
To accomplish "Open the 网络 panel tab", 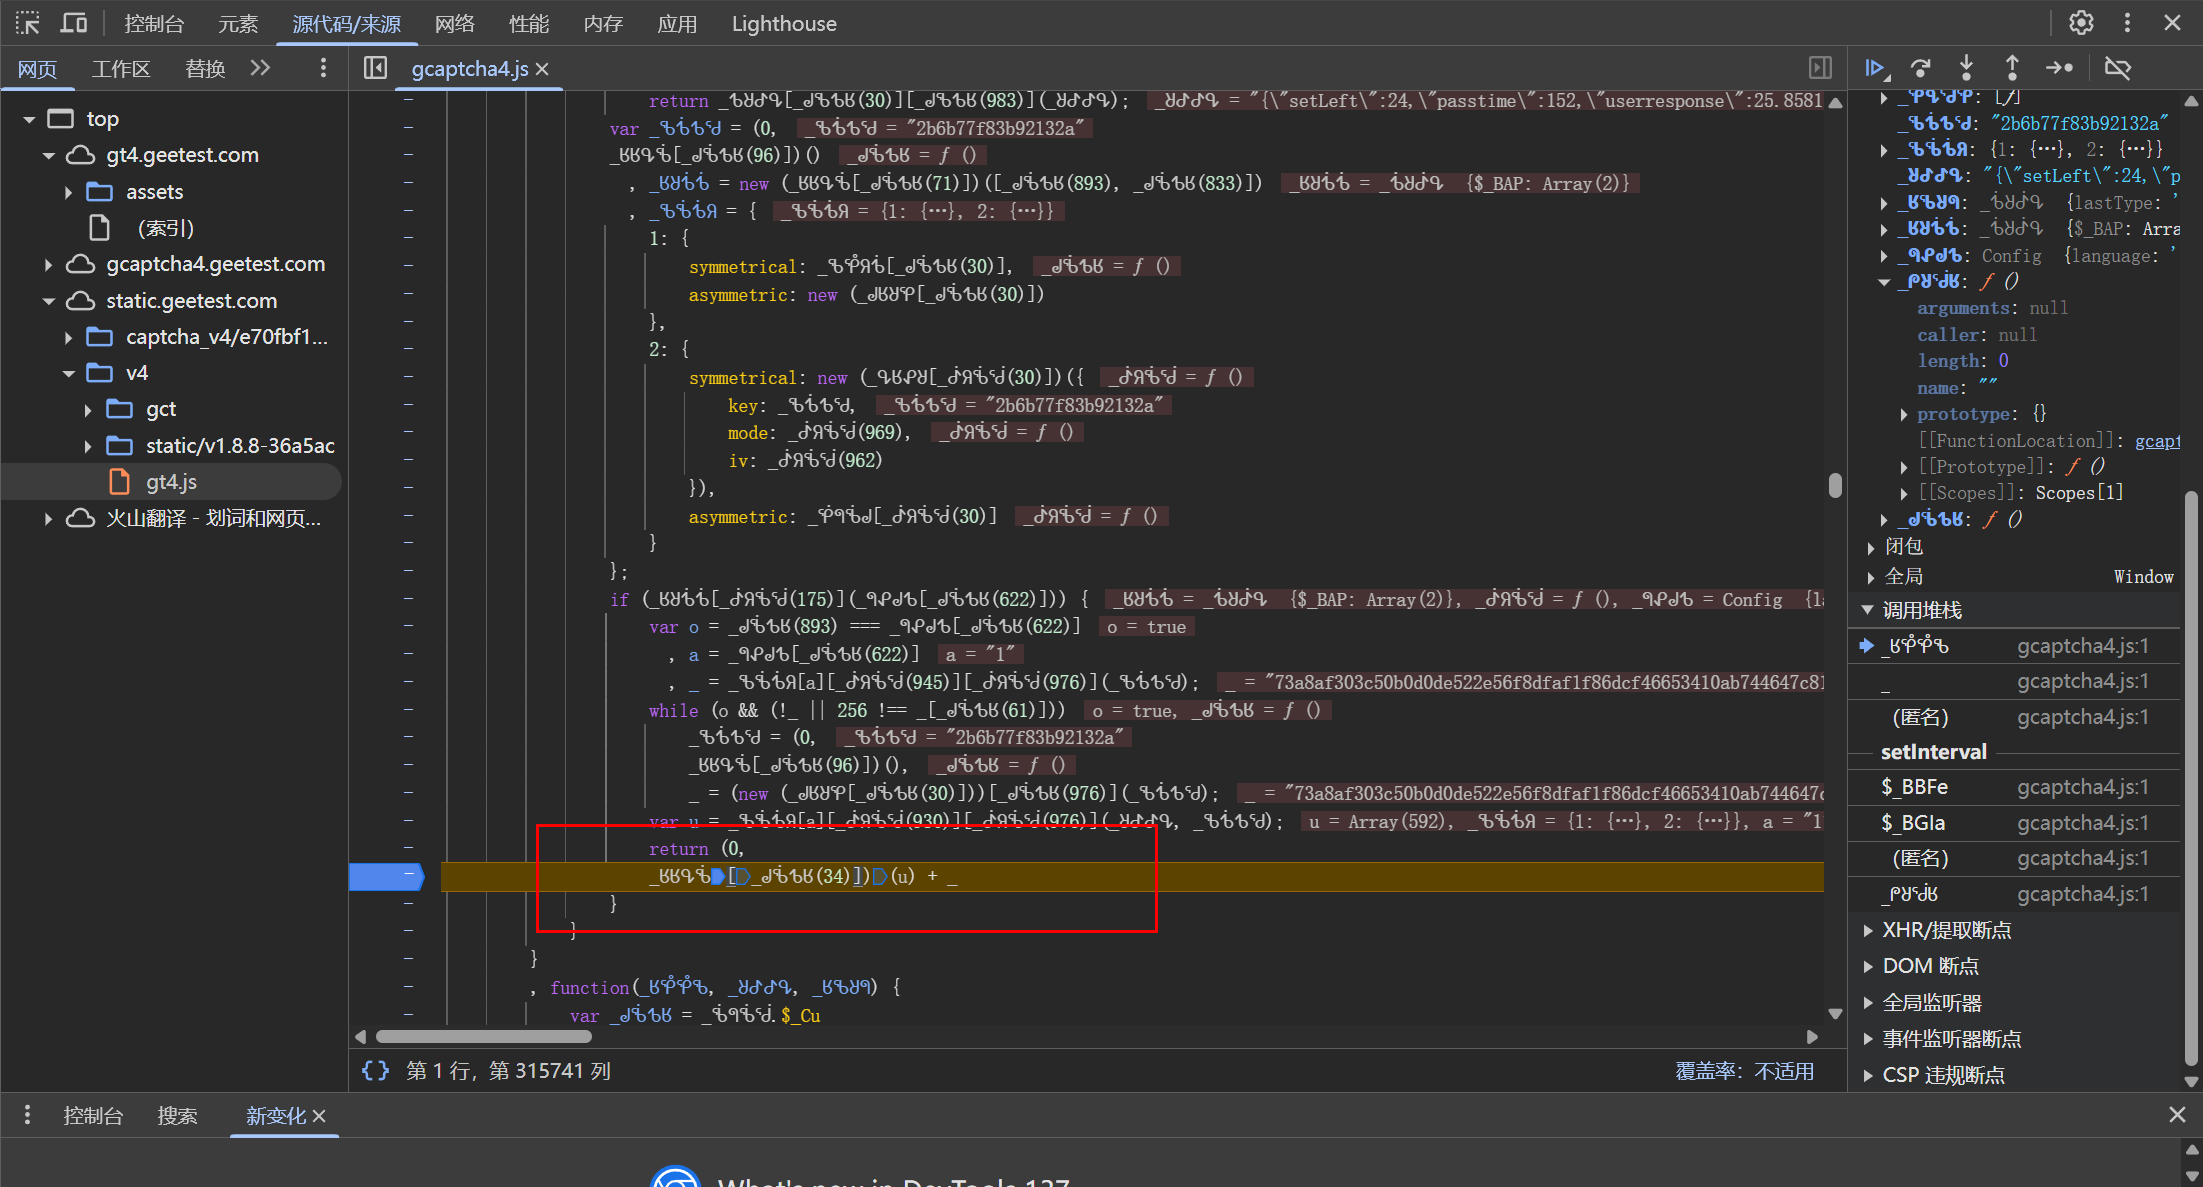I will (x=455, y=24).
